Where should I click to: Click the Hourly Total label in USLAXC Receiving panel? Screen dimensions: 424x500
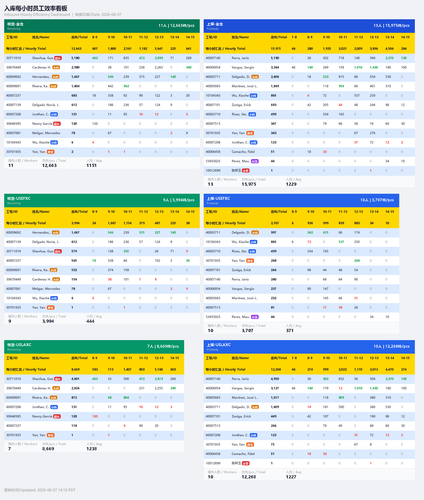click(x=26, y=369)
